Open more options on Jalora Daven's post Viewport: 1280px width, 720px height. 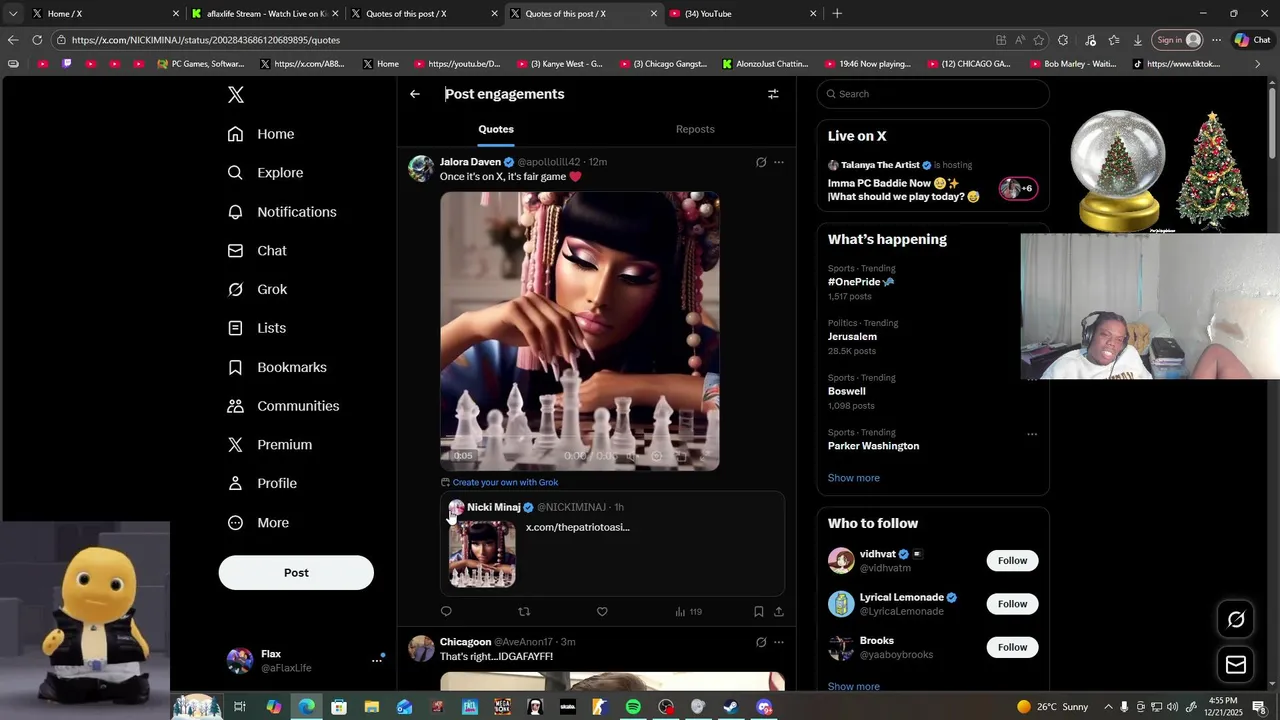779,162
